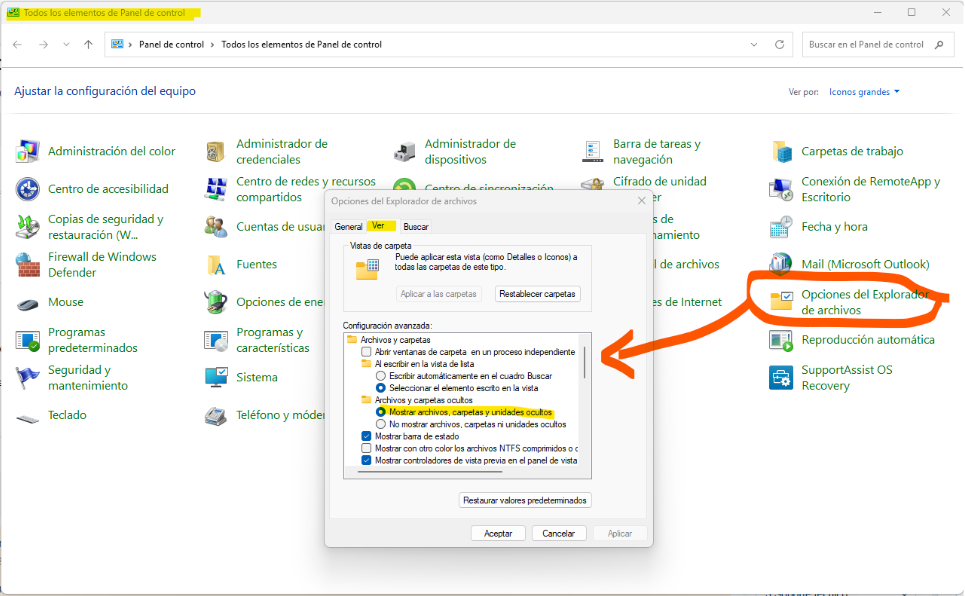Check Abrir ventanas de carpeta en proceso independiente
This screenshot has height=596, width=965.
[366, 352]
